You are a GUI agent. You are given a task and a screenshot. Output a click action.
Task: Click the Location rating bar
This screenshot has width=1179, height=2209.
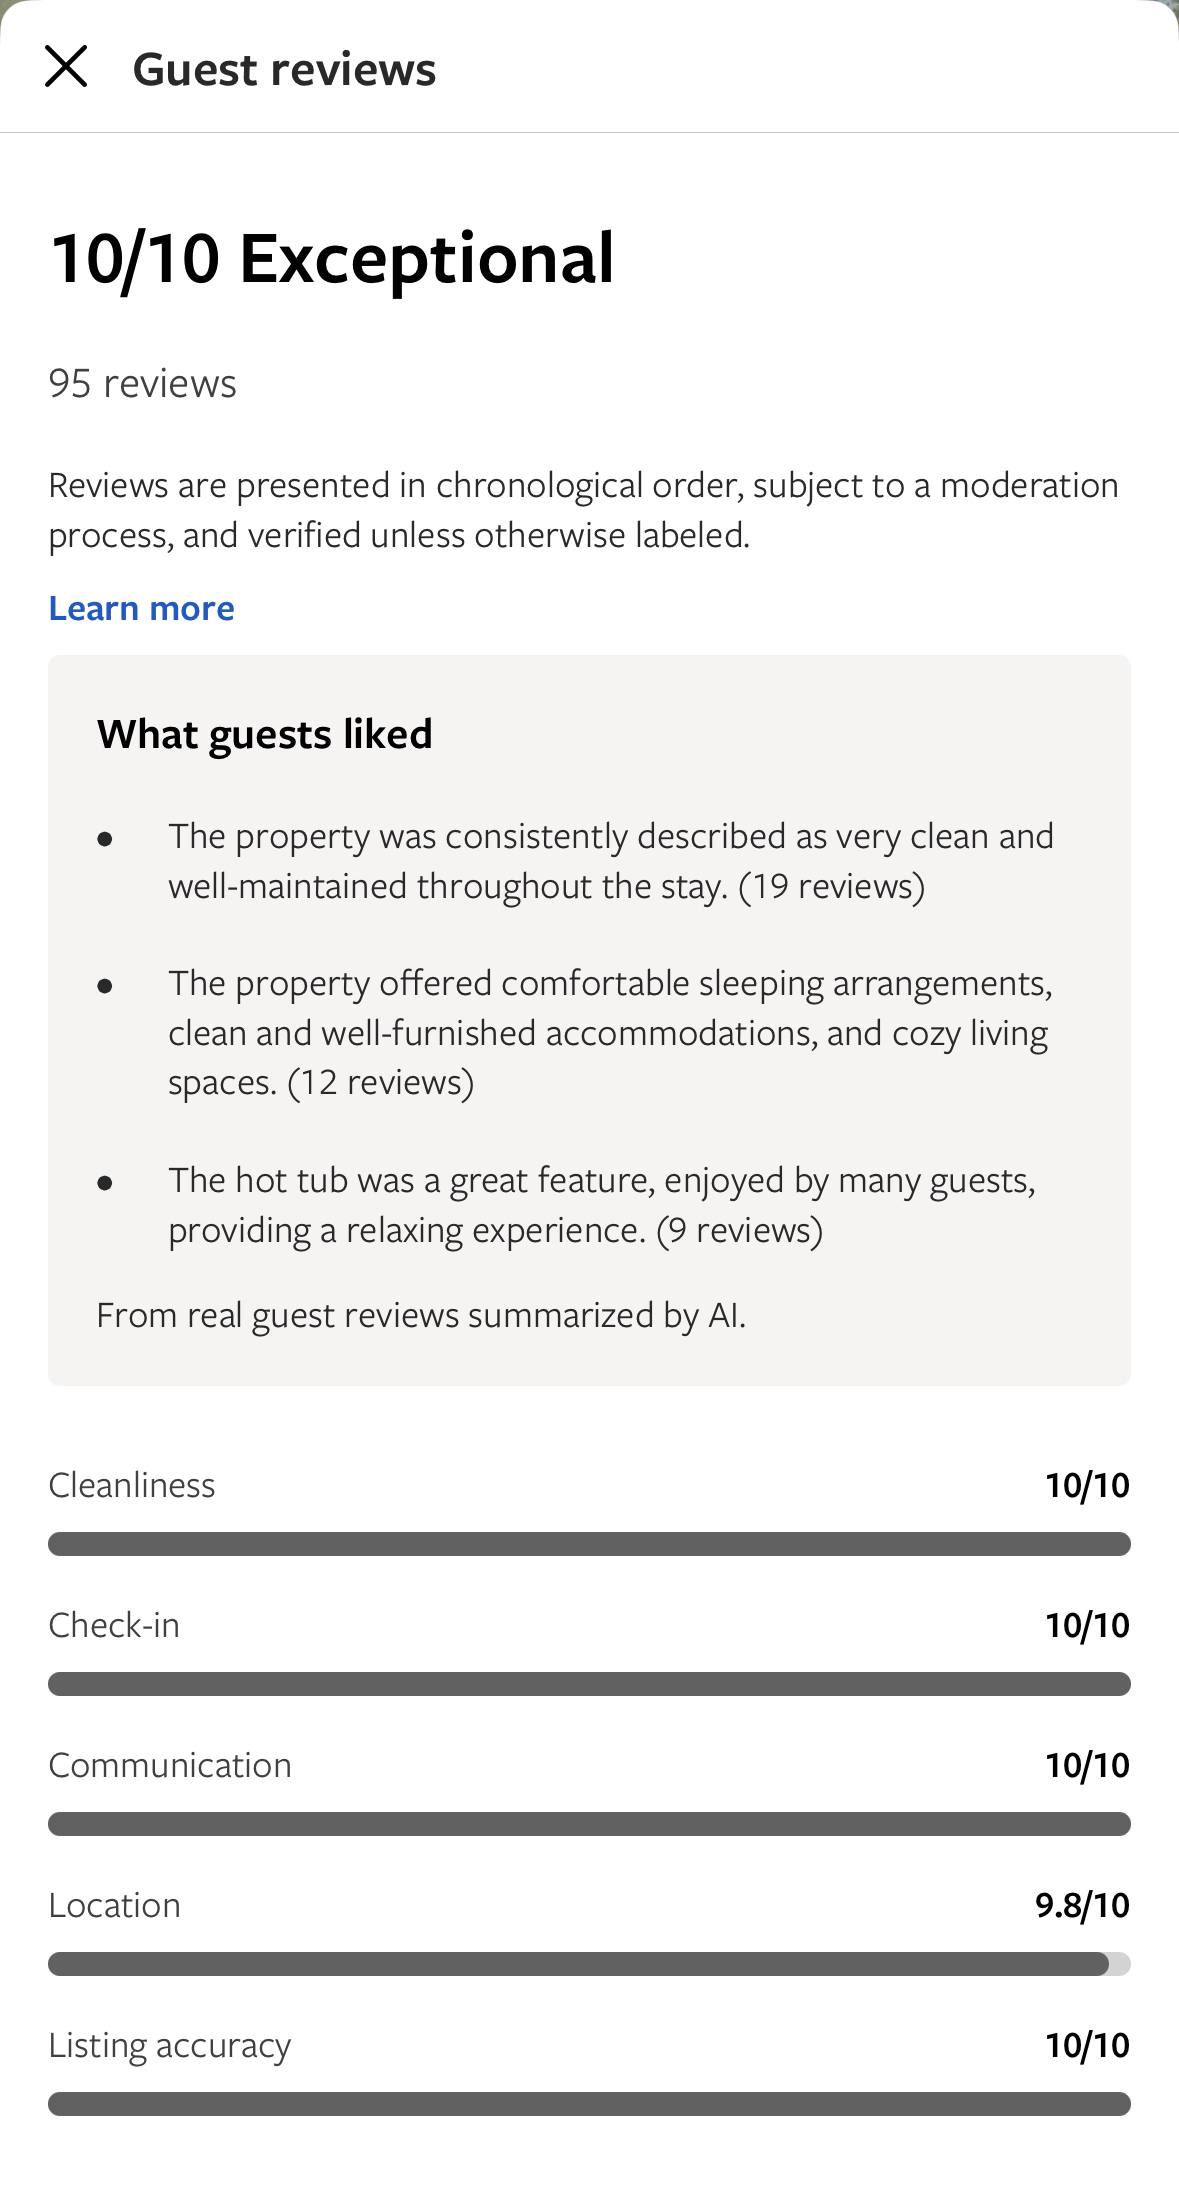[x=589, y=1964]
